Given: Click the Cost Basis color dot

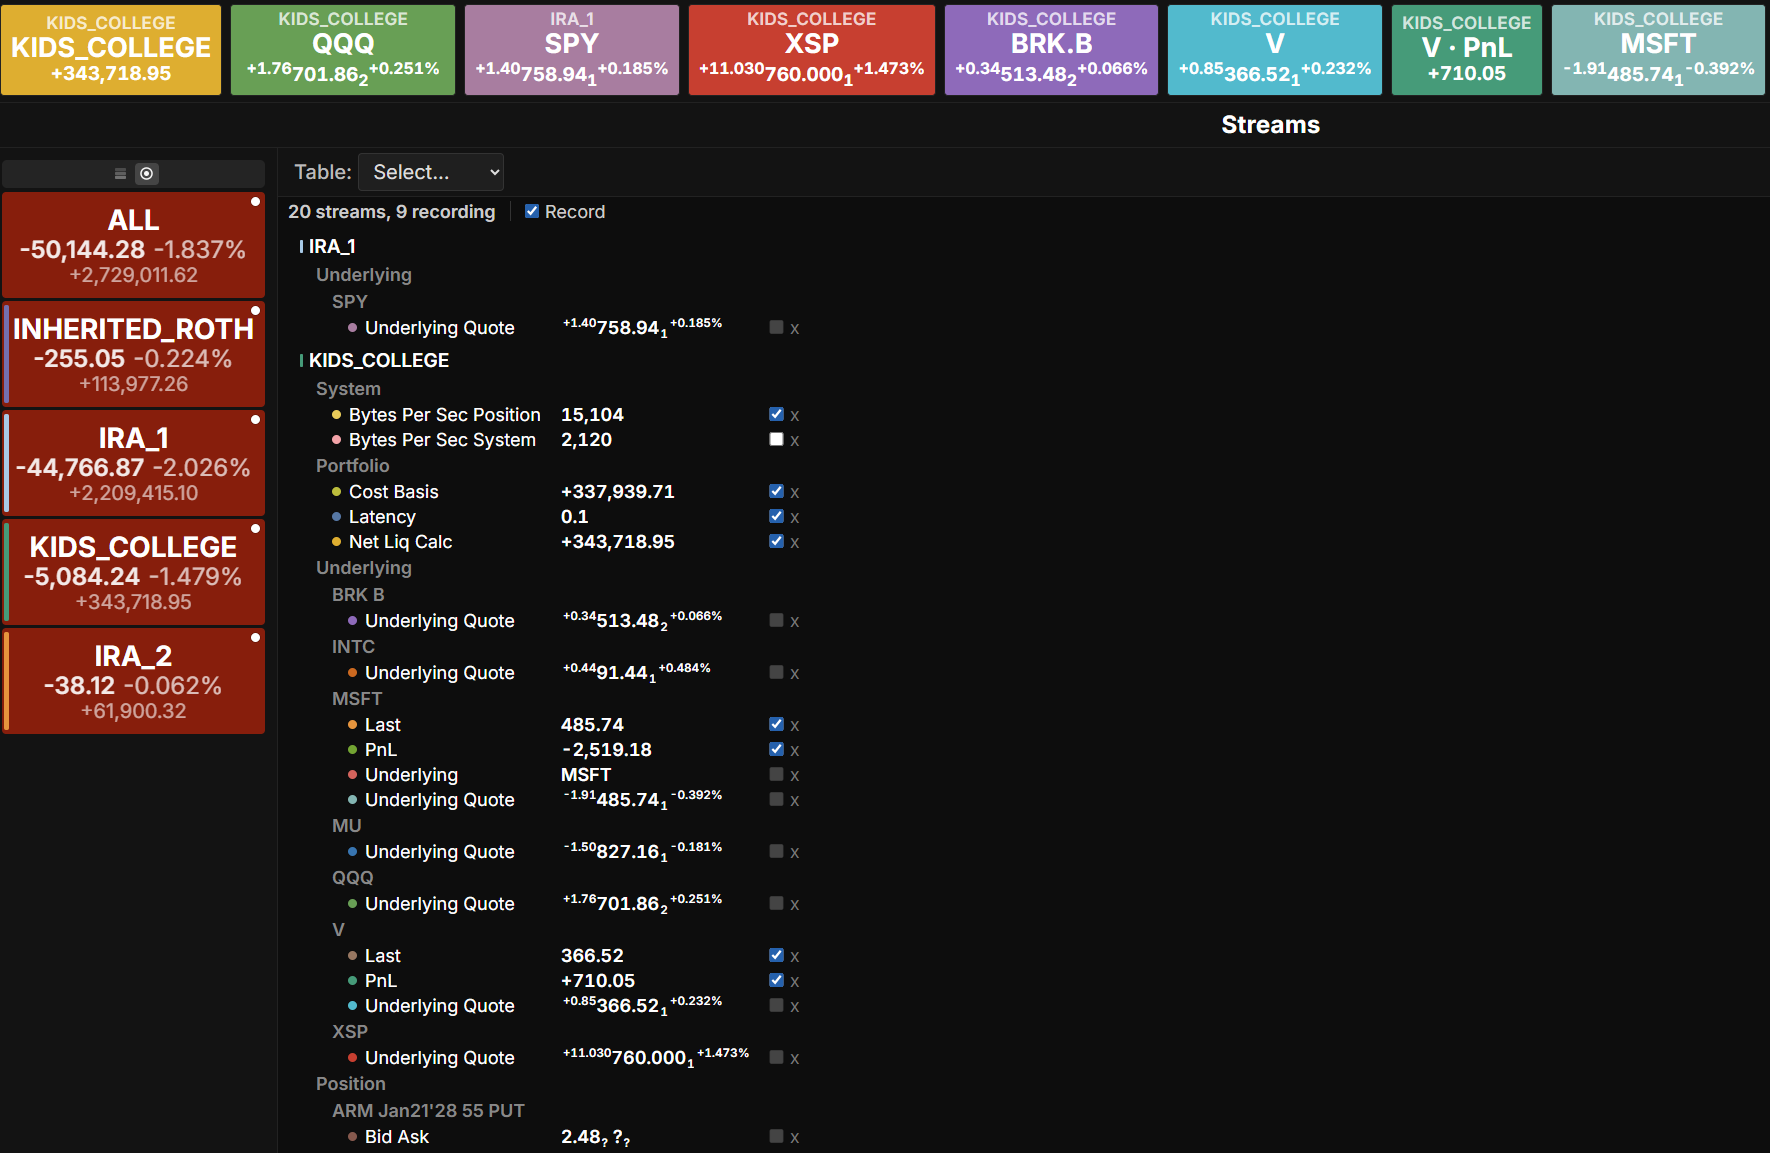Looking at the screenshot, I should [337, 492].
